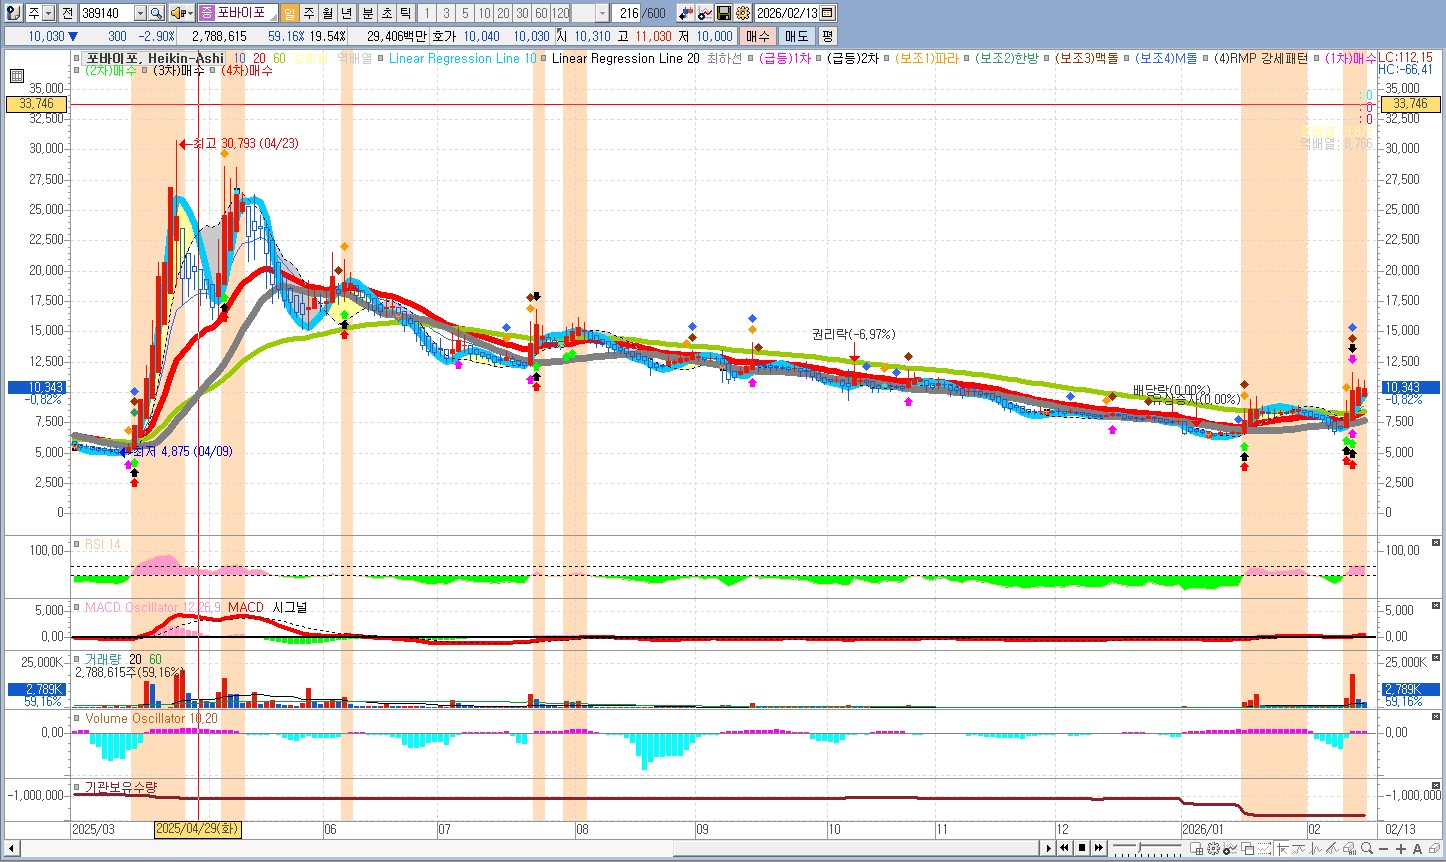The height and width of the screenshot is (862, 1446).
Task: Click the diagonal lines drawing tool at bottom
Action: click(x=1332, y=848)
